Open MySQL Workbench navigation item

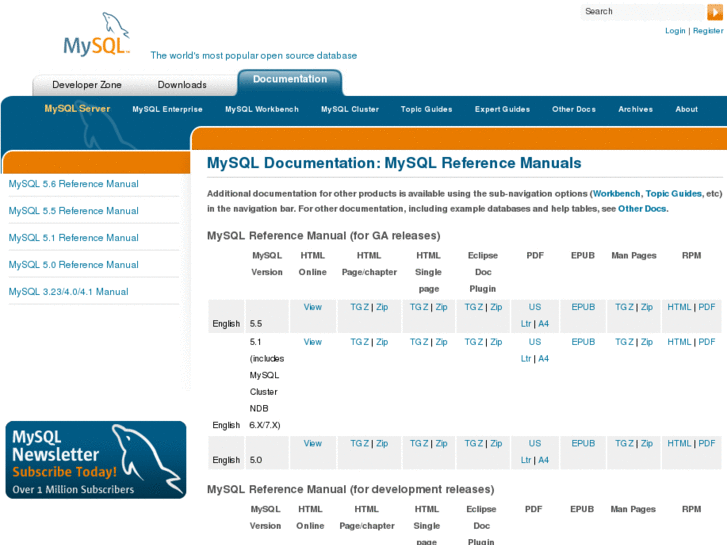tap(261, 109)
